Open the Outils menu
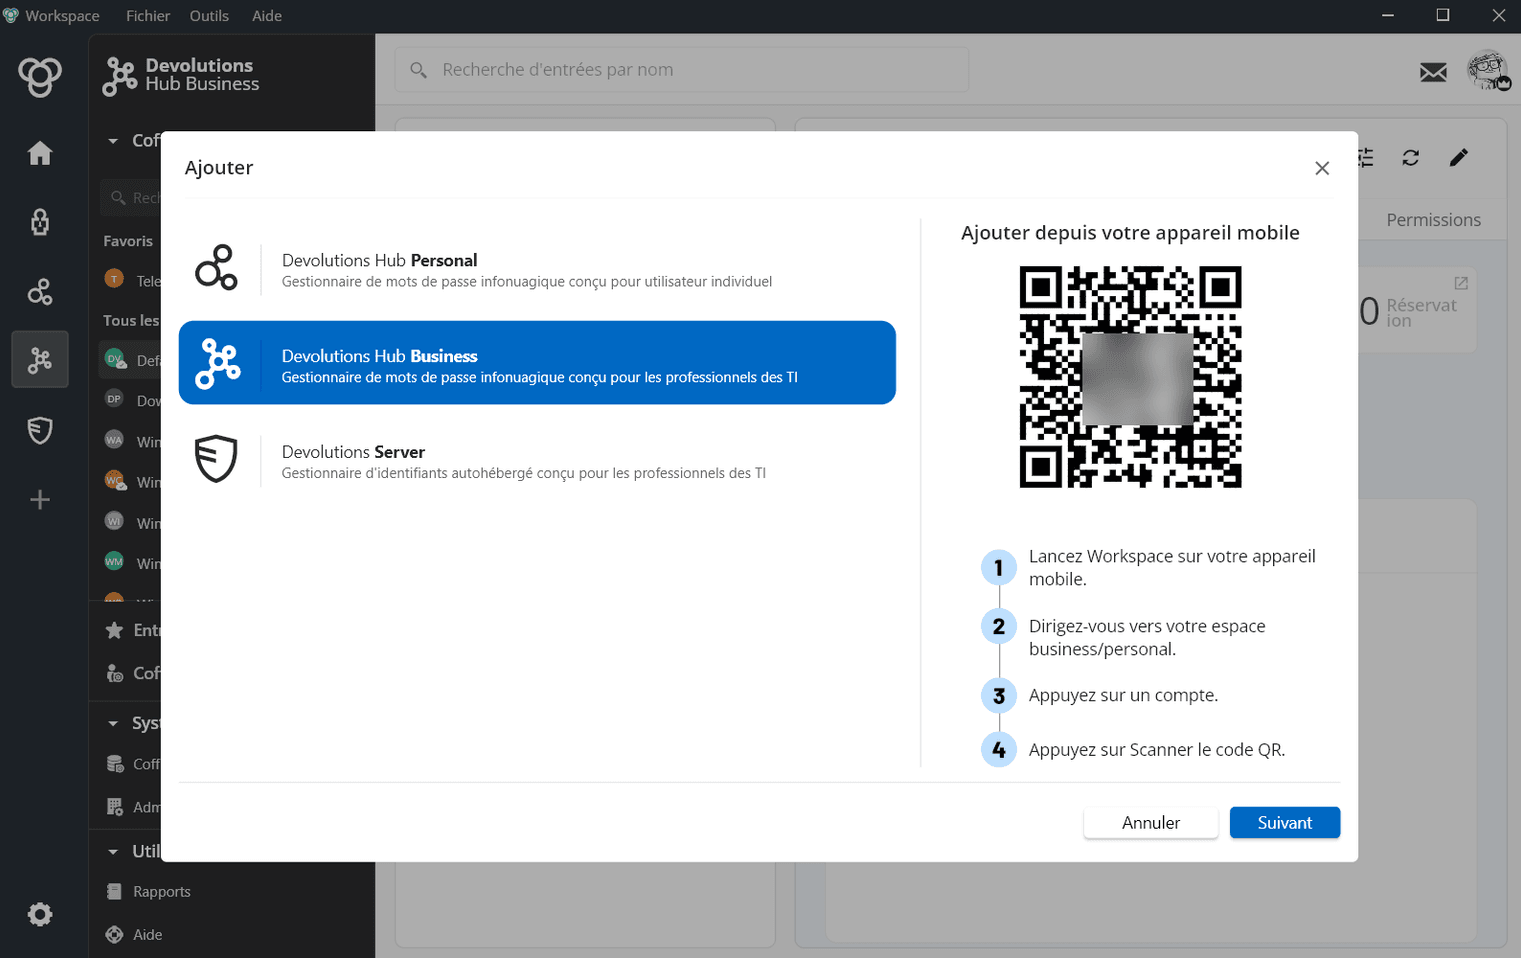This screenshot has width=1521, height=958. [x=209, y=16]
